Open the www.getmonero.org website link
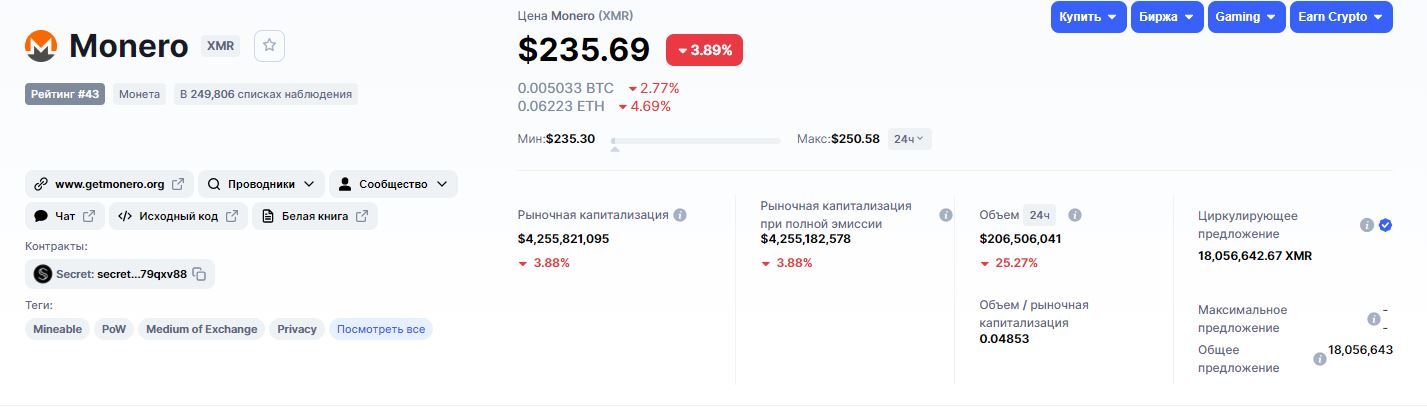 point(109,184)
